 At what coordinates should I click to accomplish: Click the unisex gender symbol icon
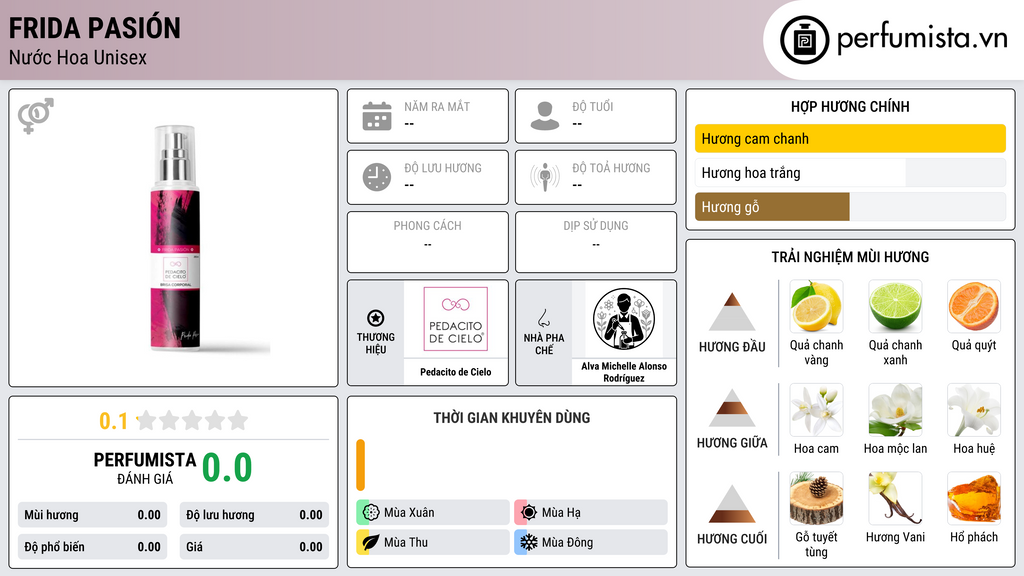coord(36,116)
